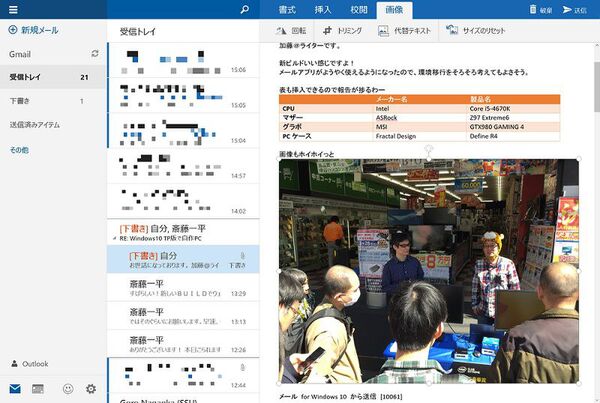
Task: Open the 校閲 tab
Action: coord(359,10)
